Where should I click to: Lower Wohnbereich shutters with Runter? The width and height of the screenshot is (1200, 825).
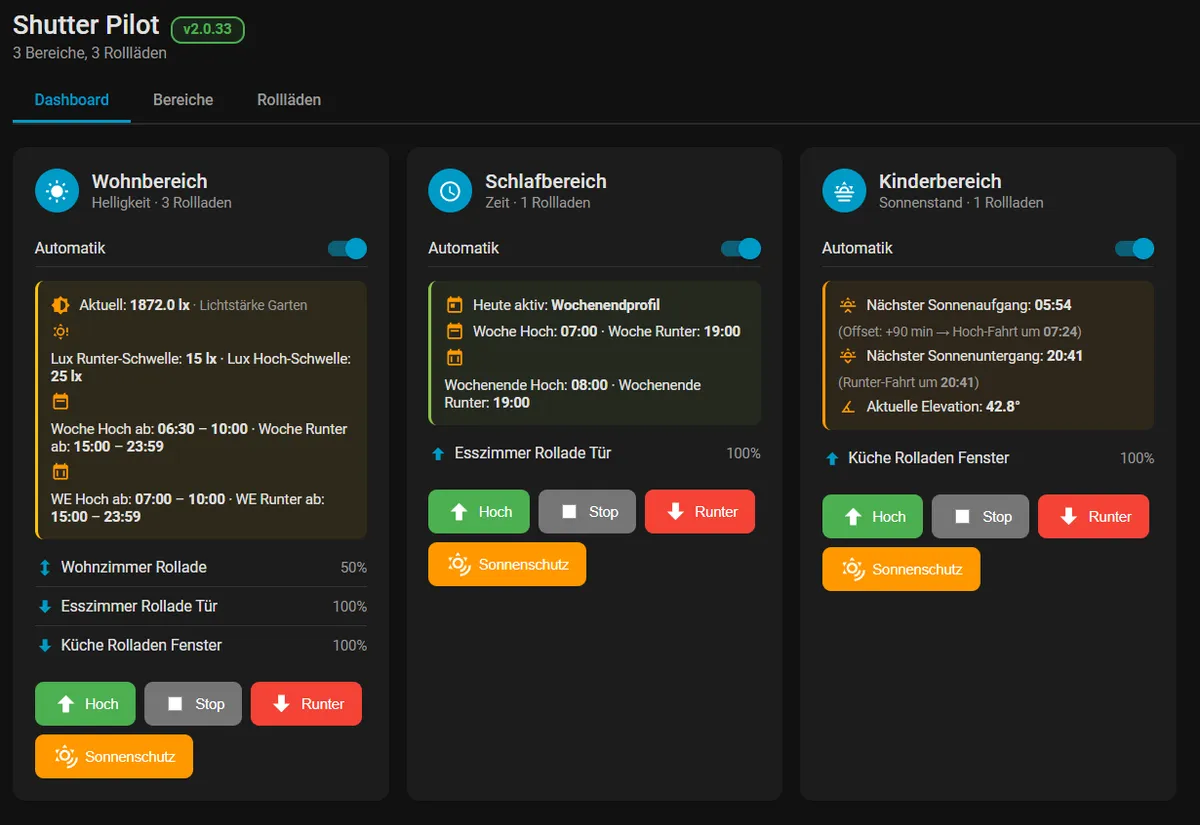[306, 704]
